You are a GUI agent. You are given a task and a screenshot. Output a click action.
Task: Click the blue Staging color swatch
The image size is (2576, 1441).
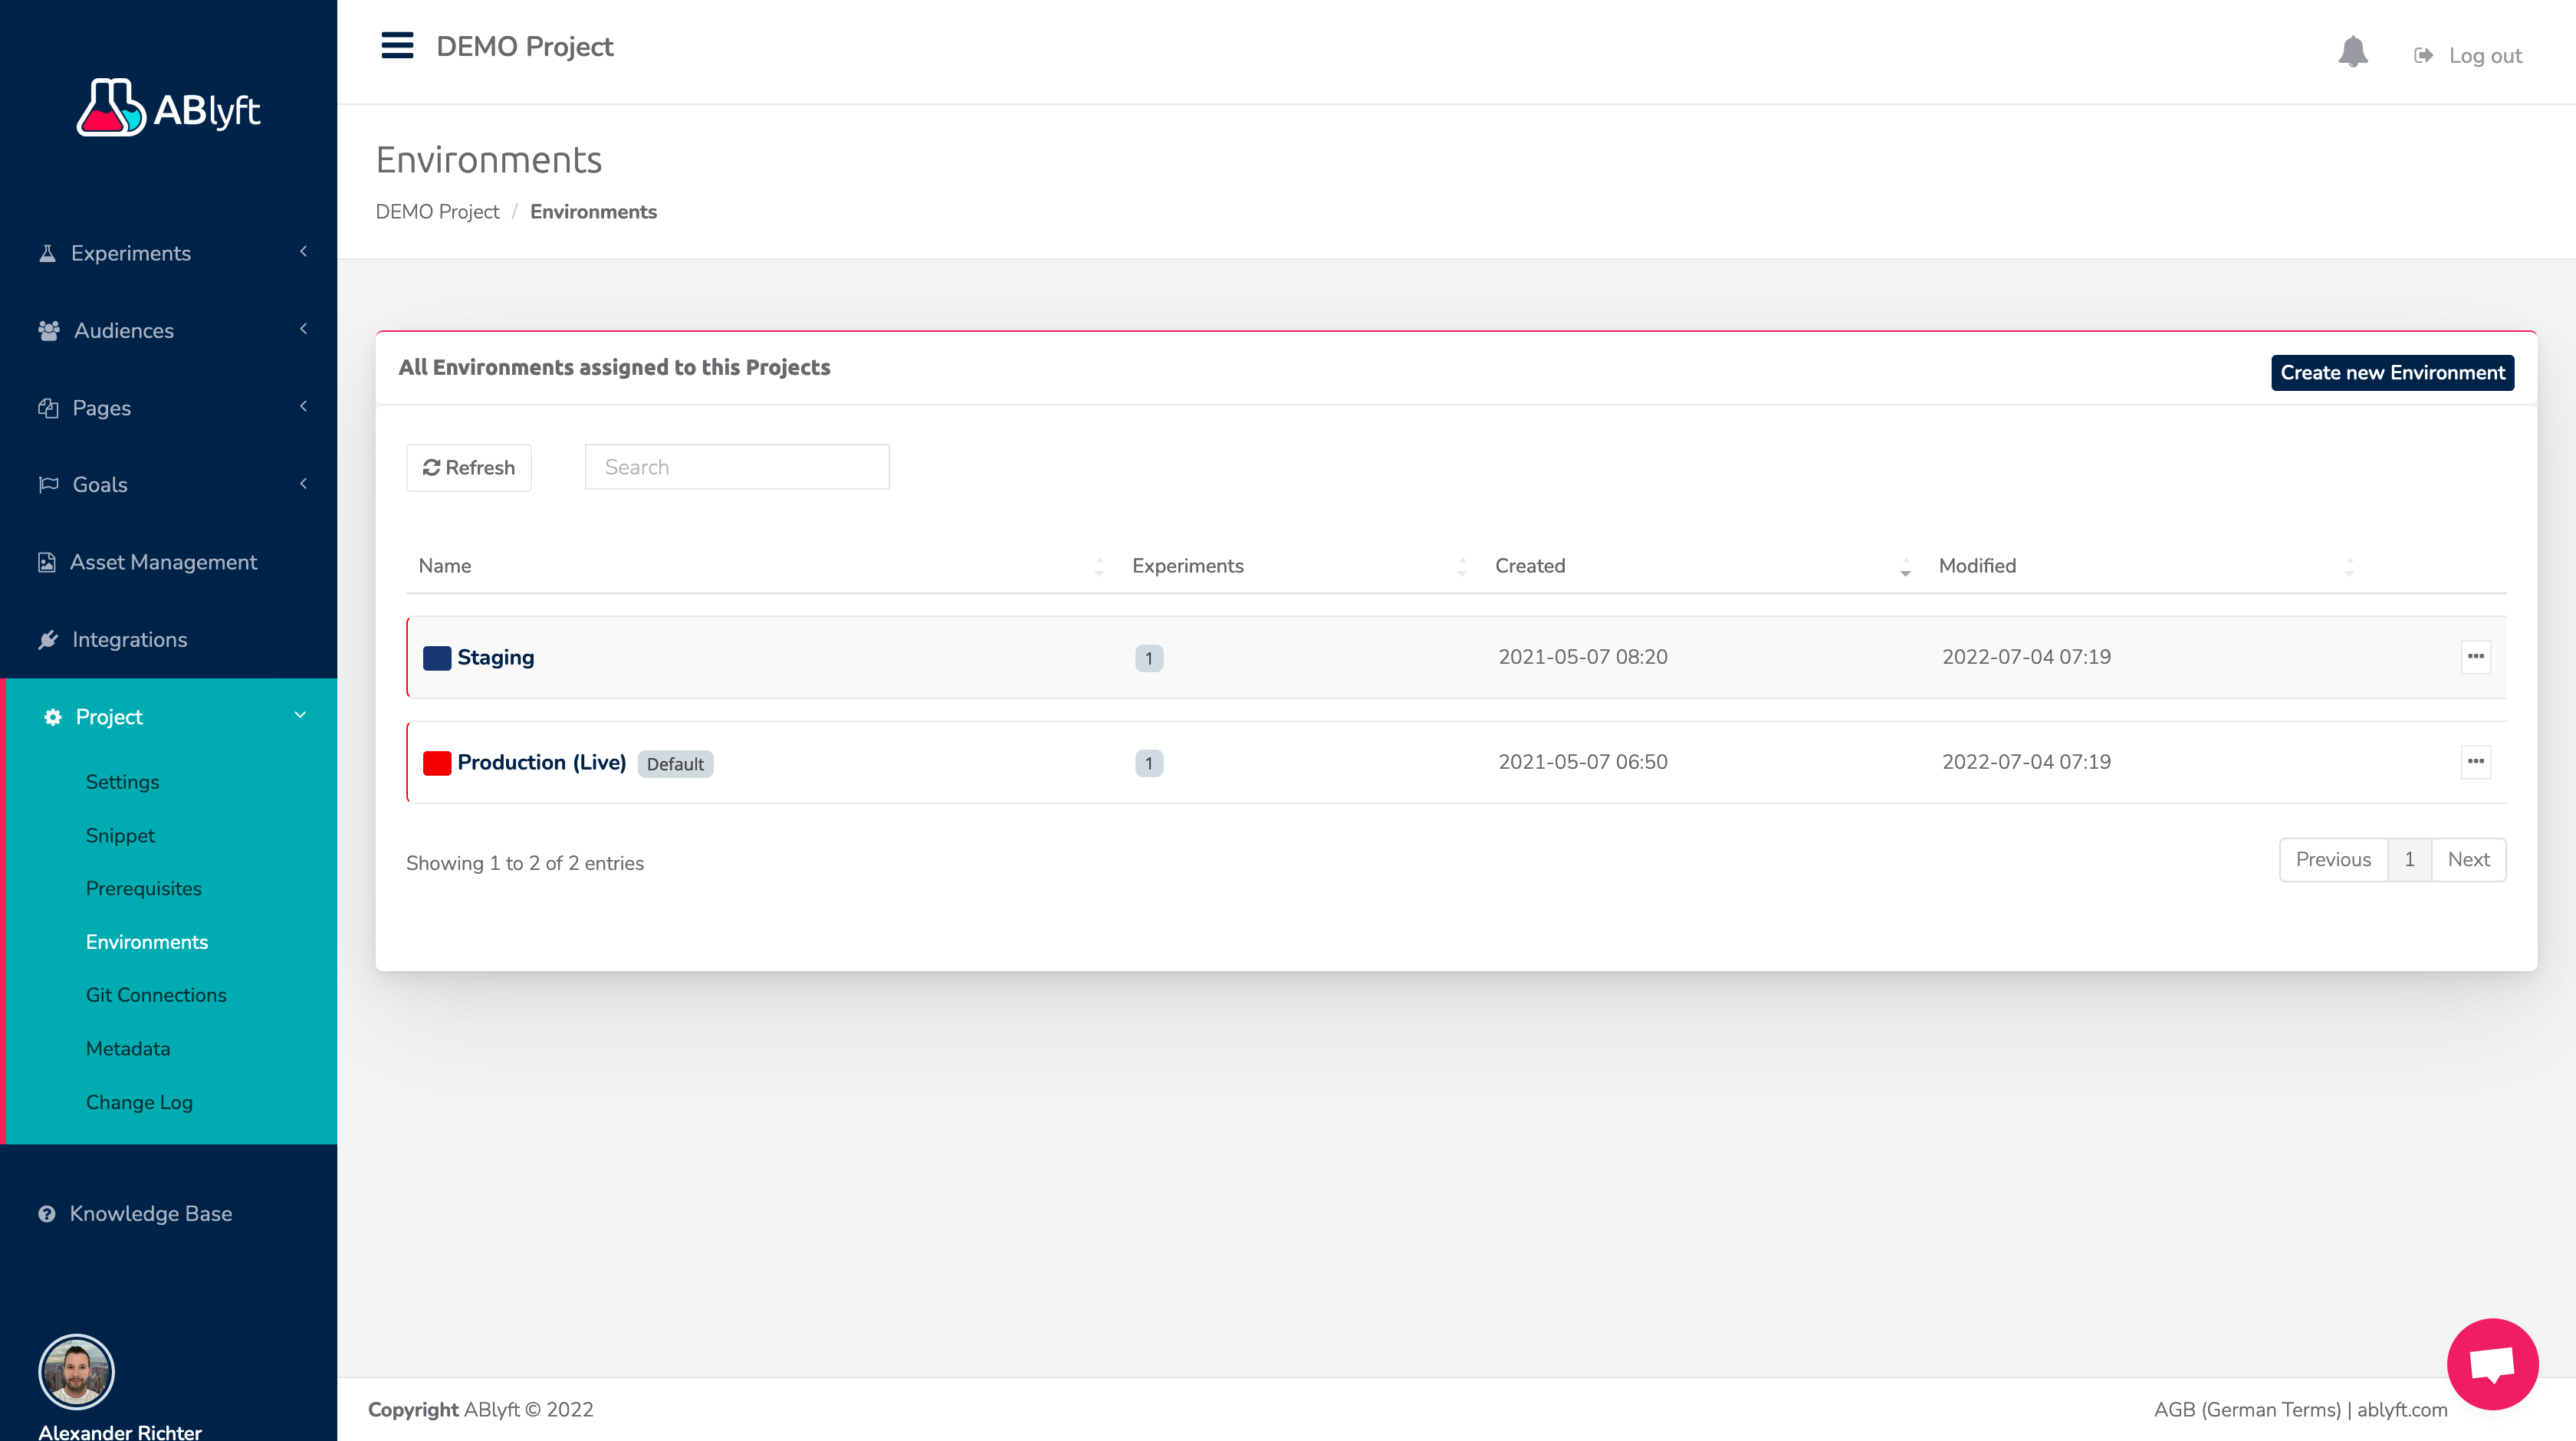pyautogui.click(x=436, y=658)
